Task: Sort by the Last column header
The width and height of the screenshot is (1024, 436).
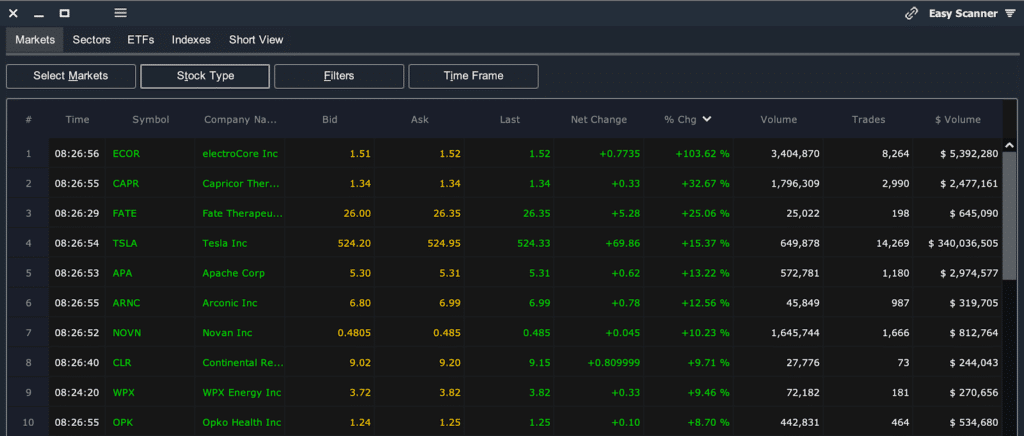Action: [x=509, y=119]
